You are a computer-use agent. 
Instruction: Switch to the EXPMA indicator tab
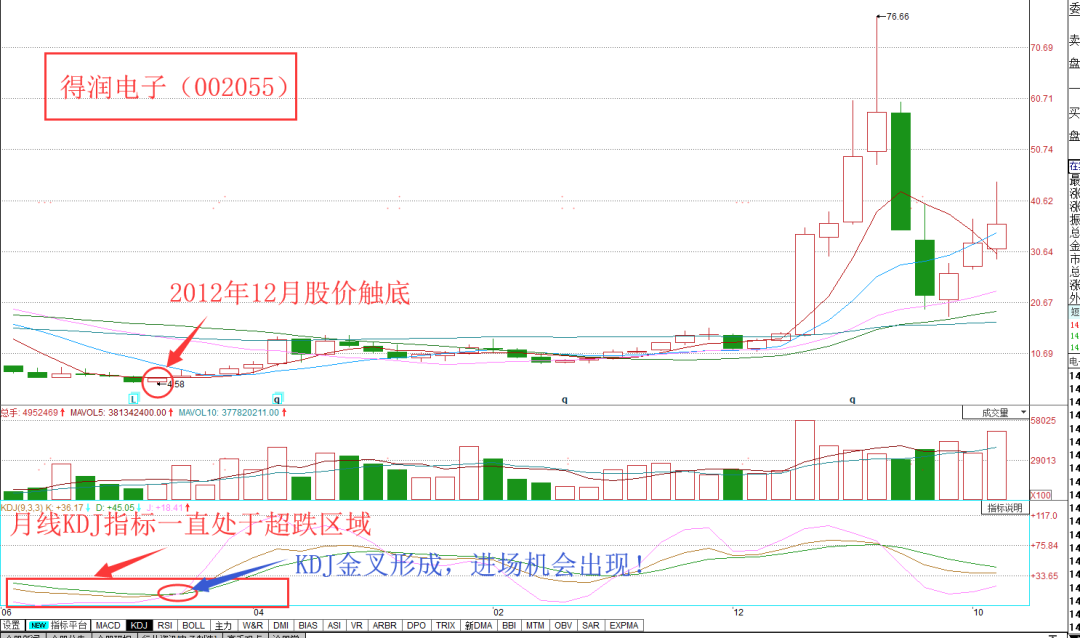point(624,626)
